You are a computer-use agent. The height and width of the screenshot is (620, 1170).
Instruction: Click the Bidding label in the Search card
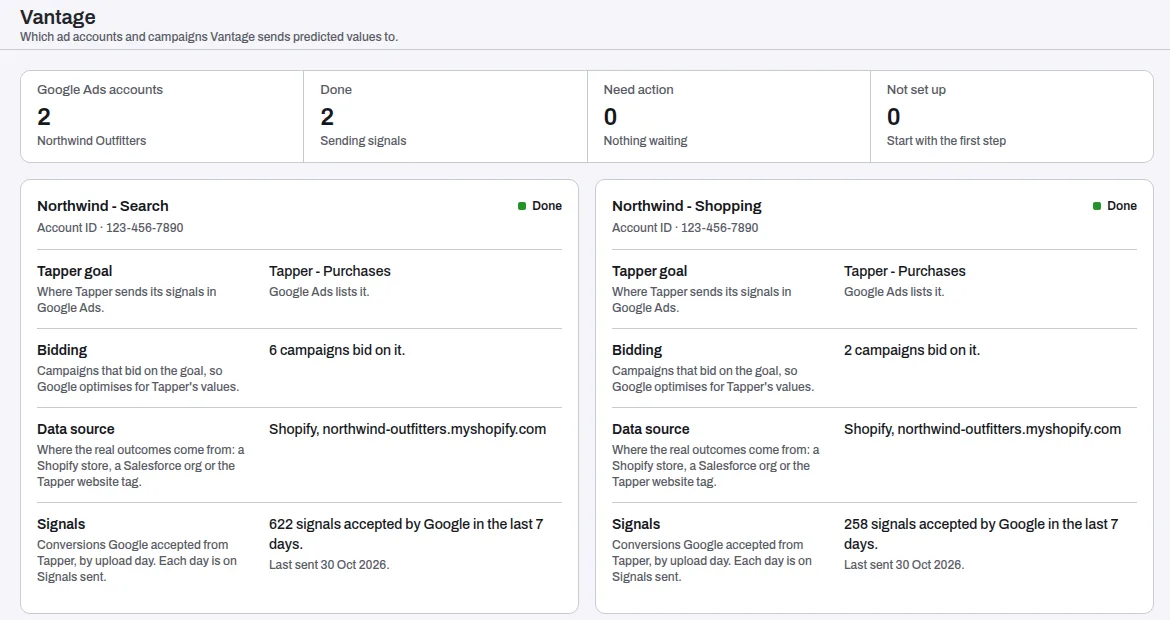[62, 350]
